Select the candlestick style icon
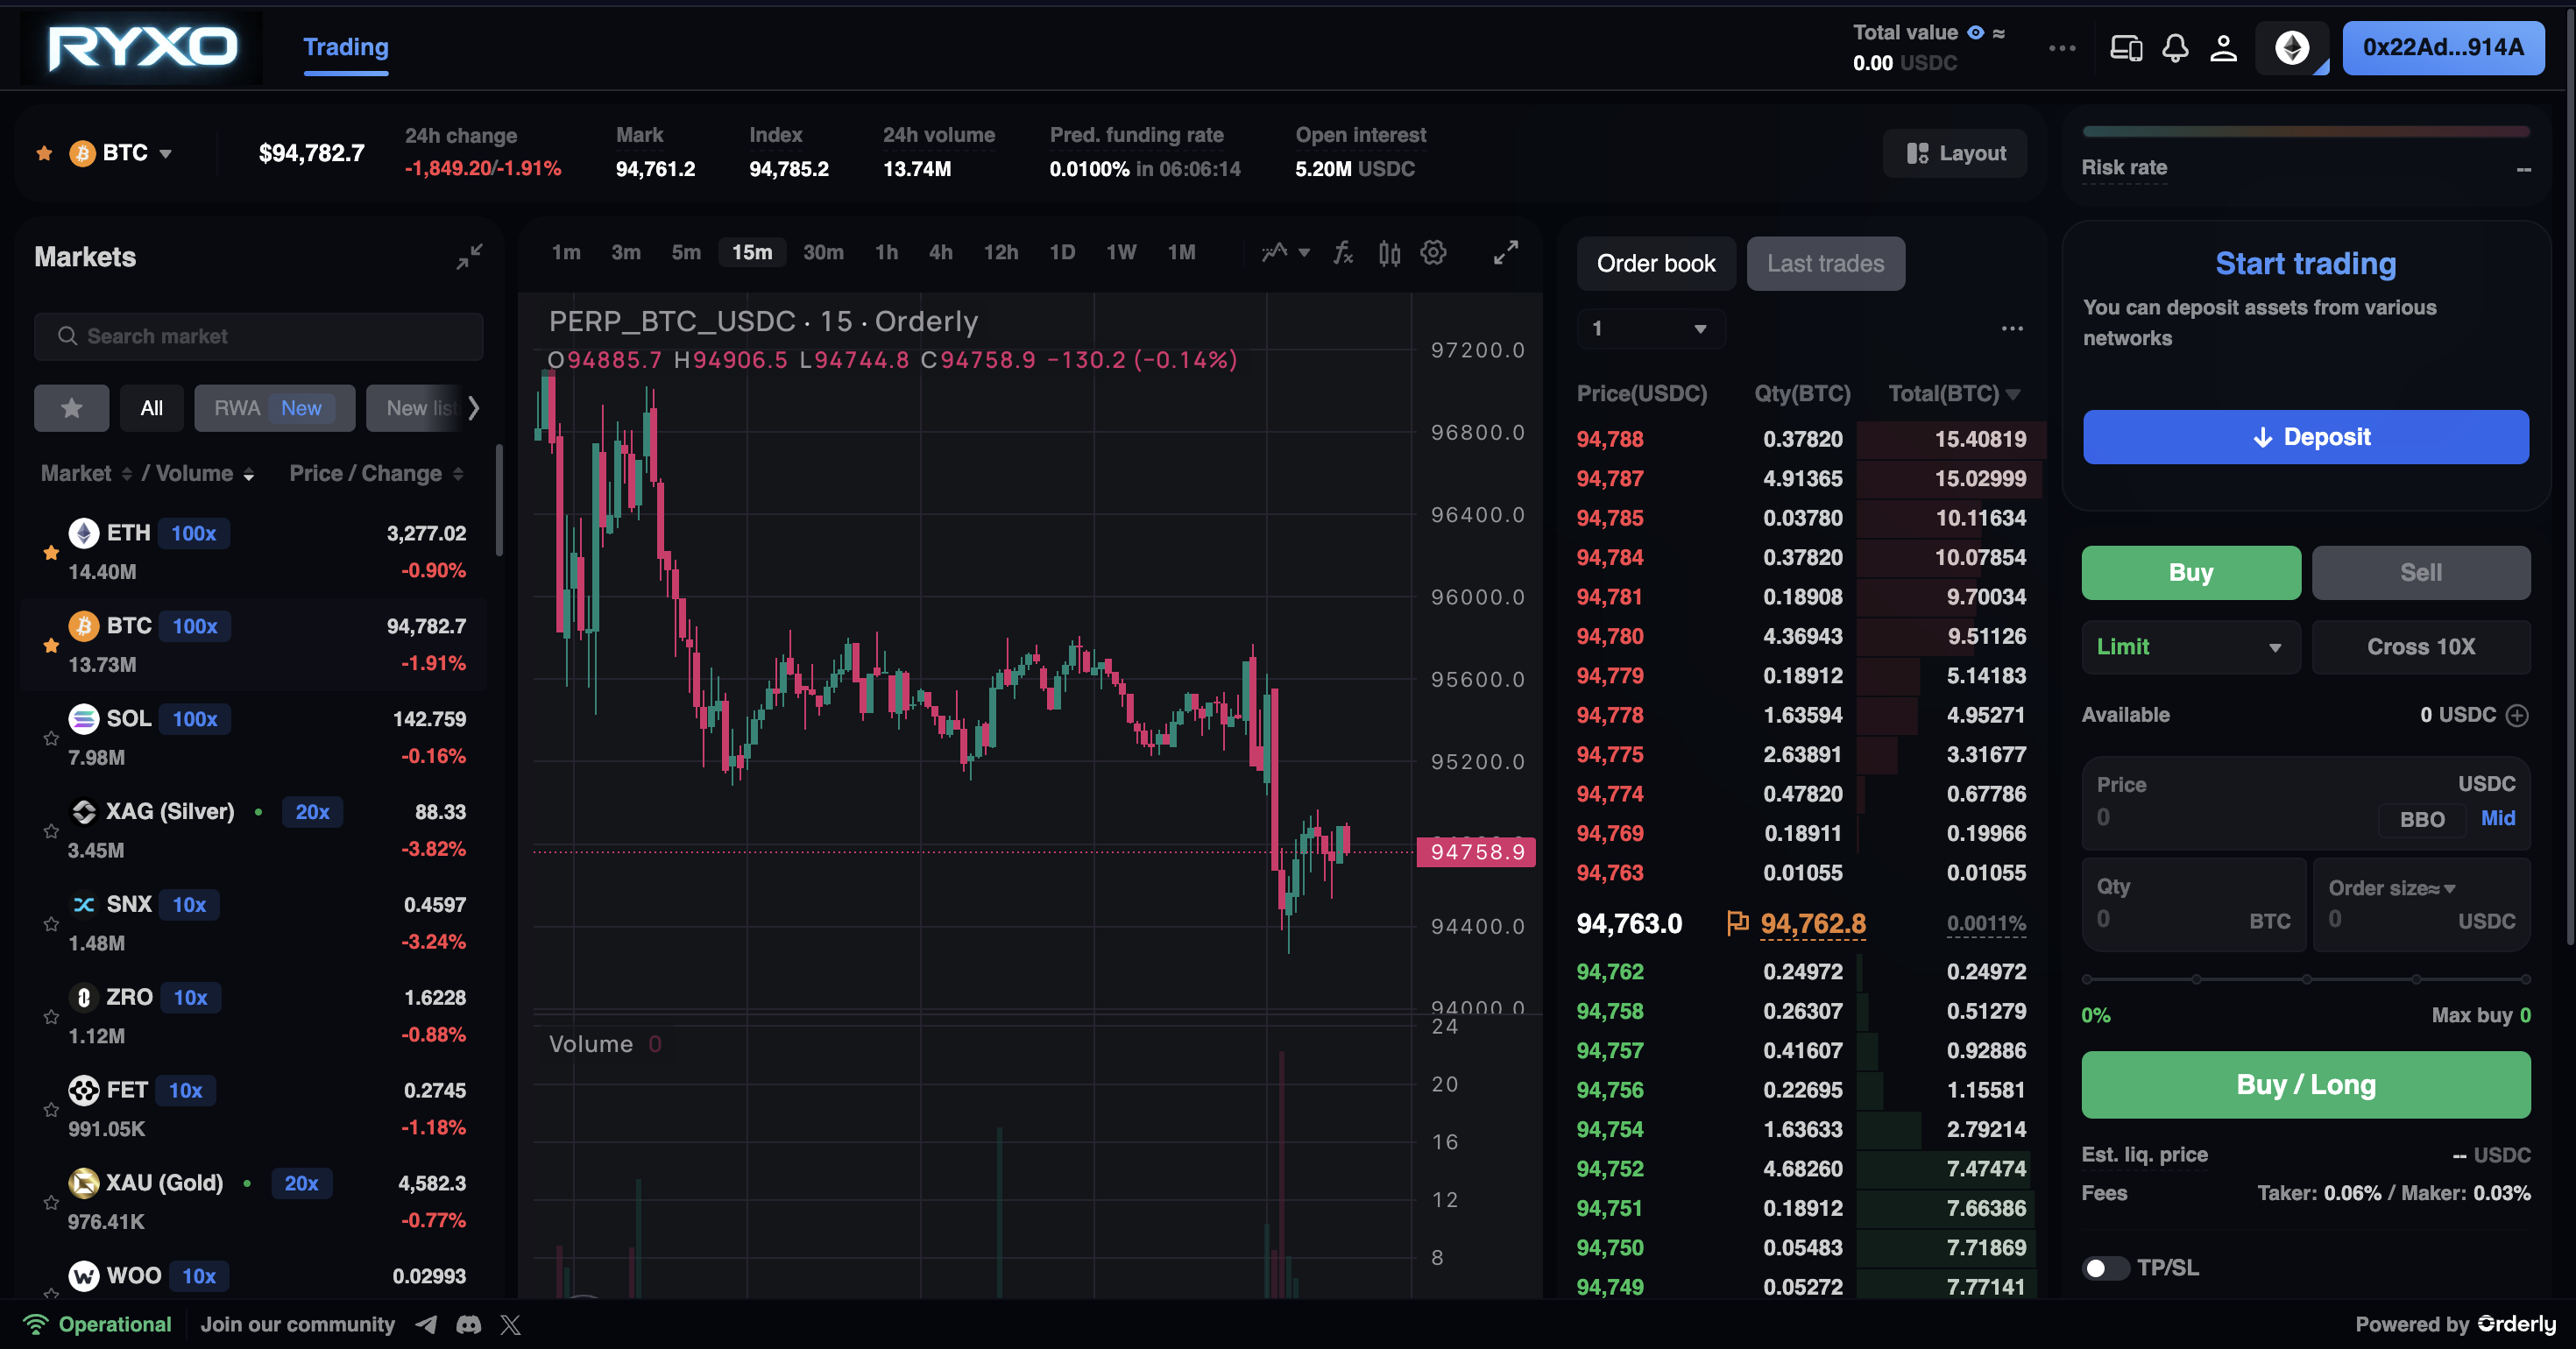Viewport: 2576px width, 1349px height. pos(1388,252)
